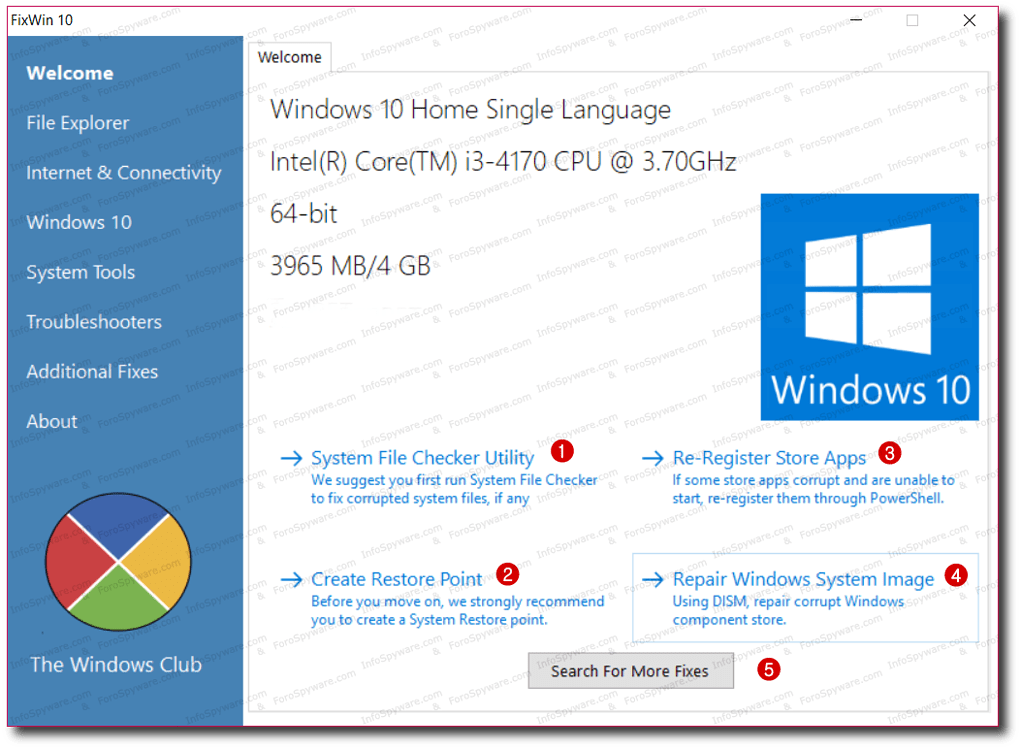Click arrow icon beside Create Restore Point
The height and width of the screenshot is (748, 1021).
pos(292,579)
